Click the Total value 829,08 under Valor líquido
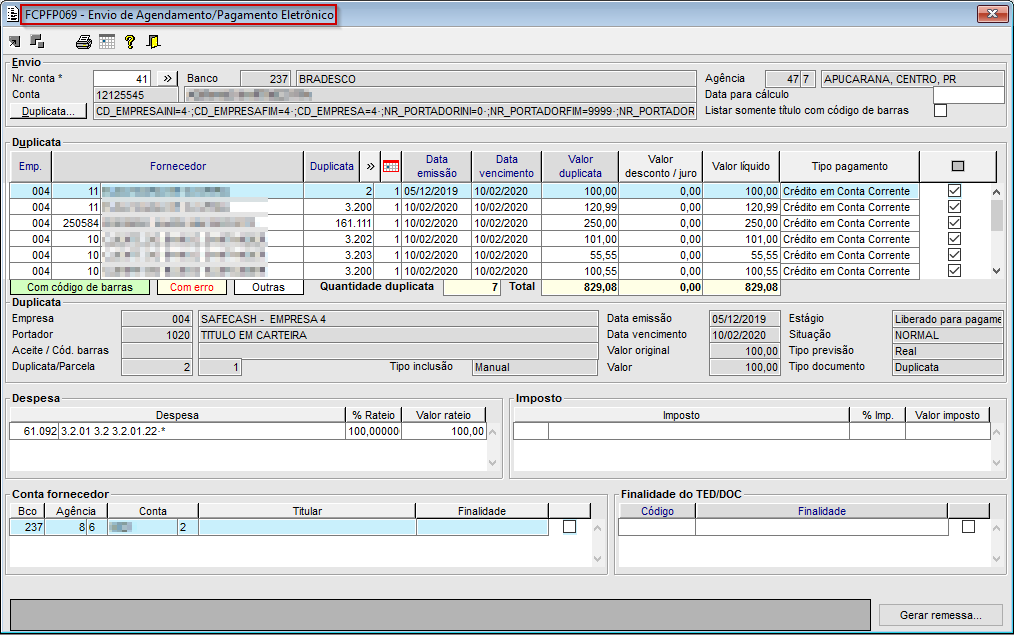This screenshot has height=635, width=1014. coord(741,287)
